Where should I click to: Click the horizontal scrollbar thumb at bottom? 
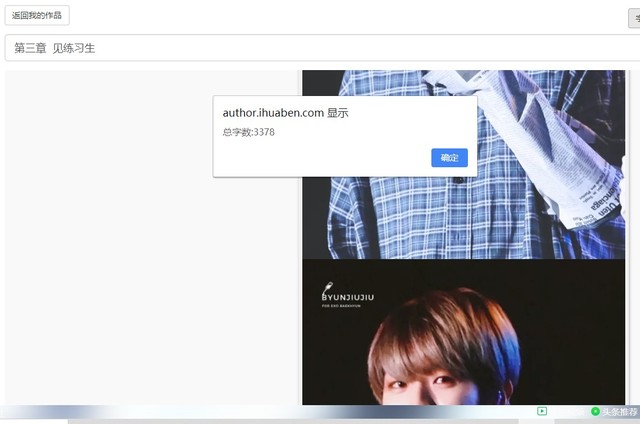pos(290,421)
